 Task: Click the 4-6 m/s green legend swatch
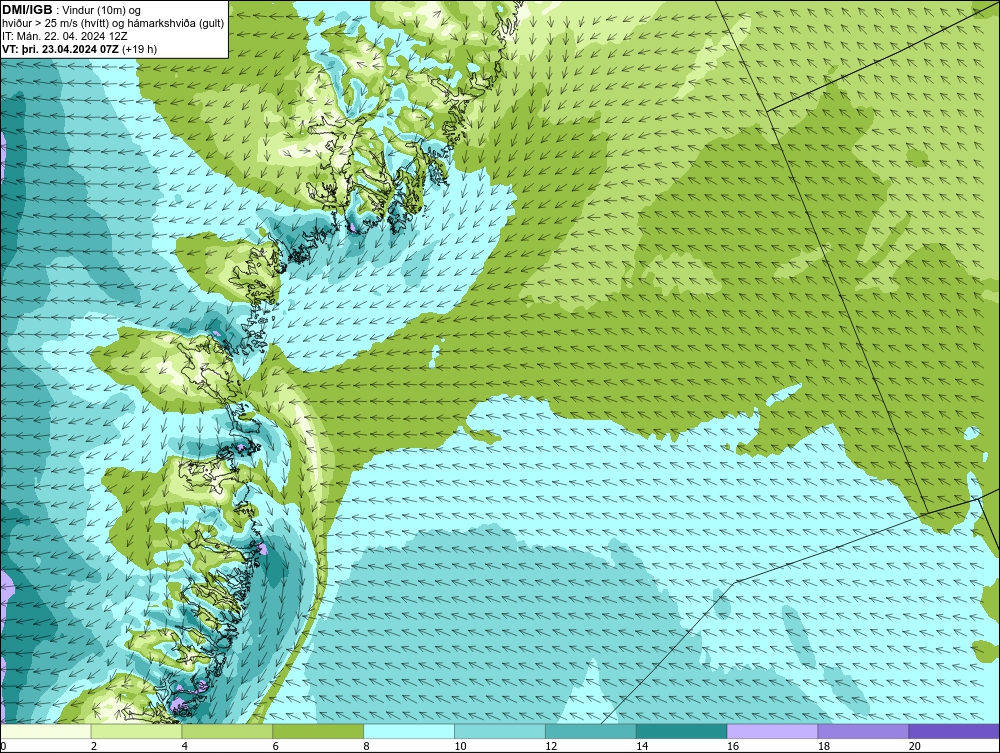[x=227, y=731]
